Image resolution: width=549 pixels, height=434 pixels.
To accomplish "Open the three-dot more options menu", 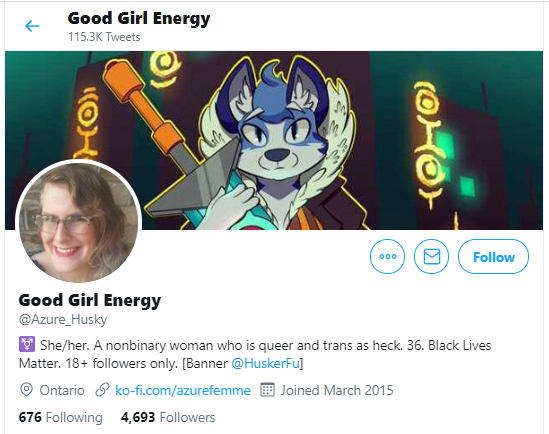I will [387, 257].
